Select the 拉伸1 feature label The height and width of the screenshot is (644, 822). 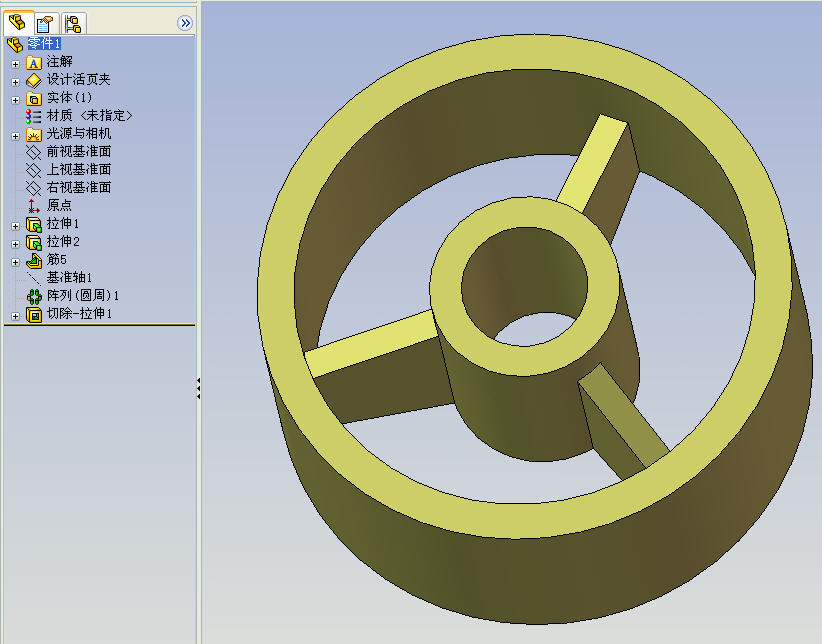tap(63, 223)
